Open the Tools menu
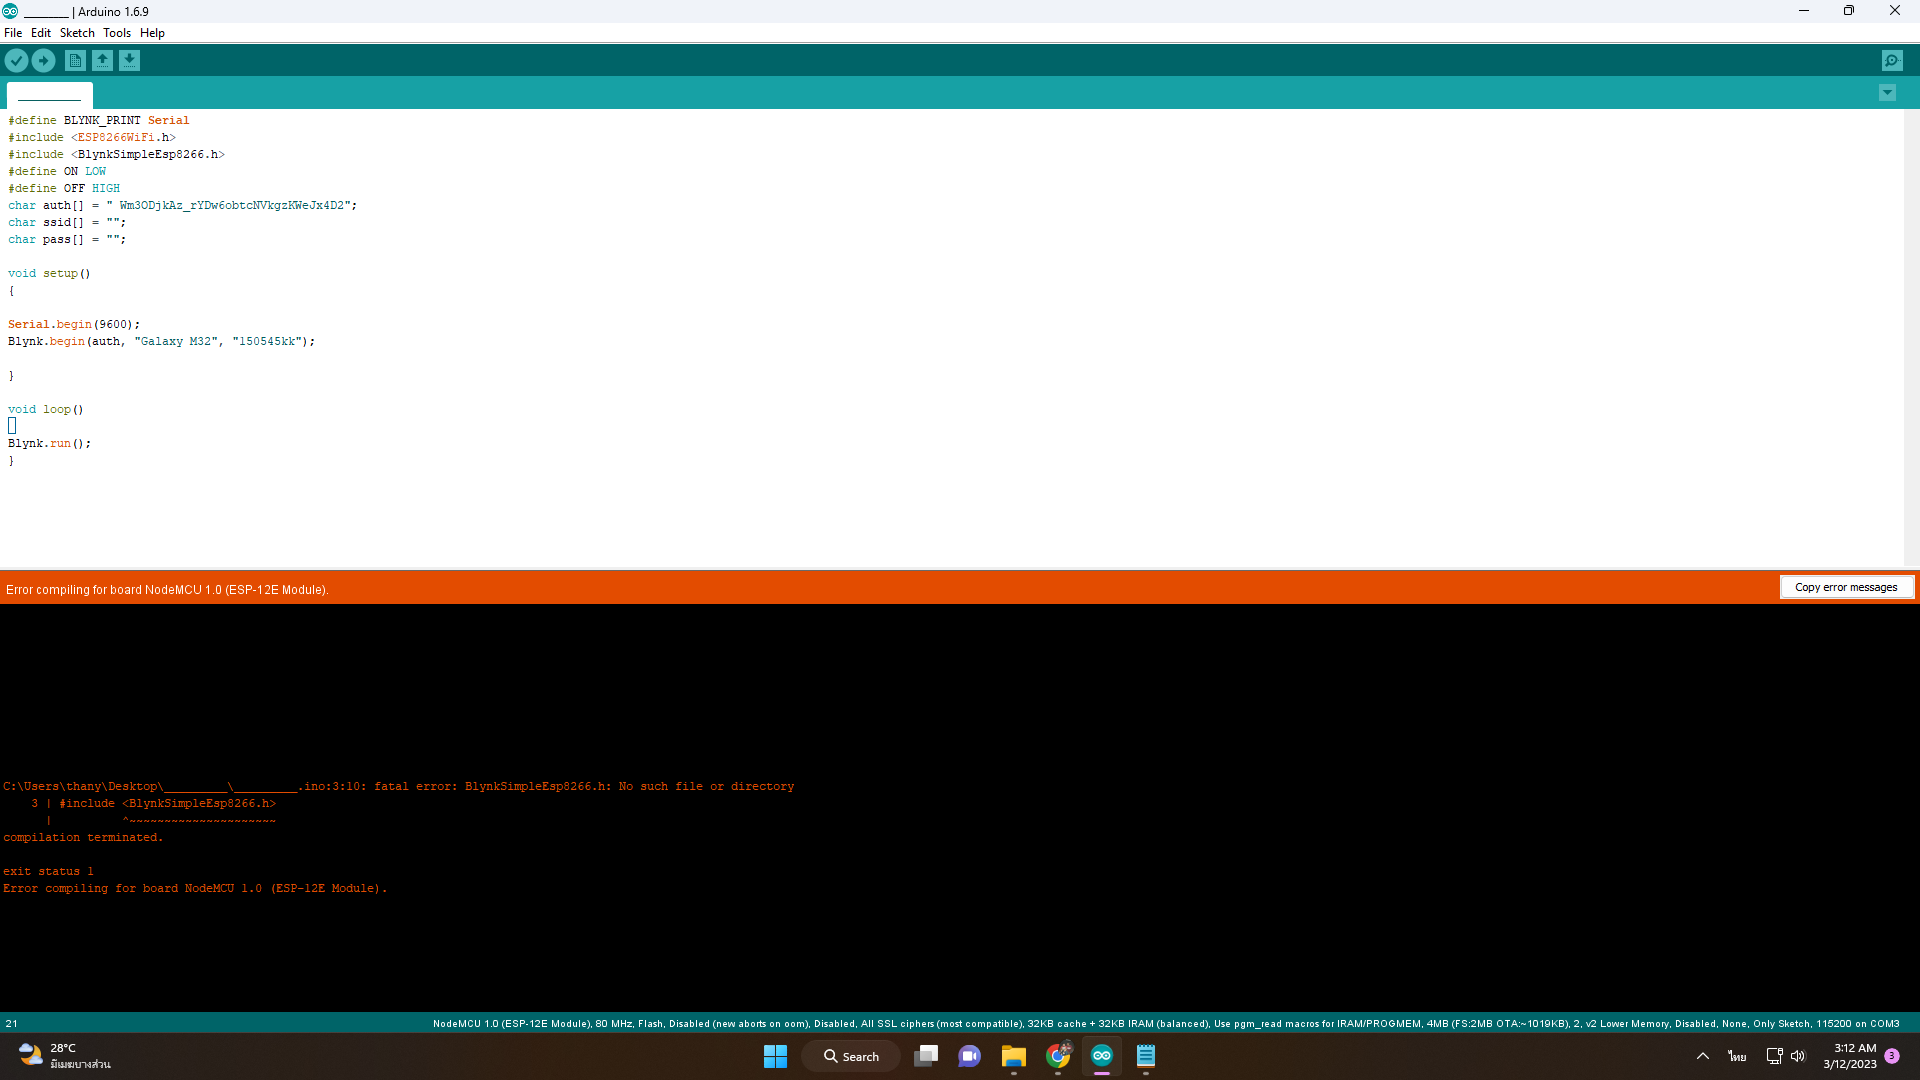 tap(117, 33)
